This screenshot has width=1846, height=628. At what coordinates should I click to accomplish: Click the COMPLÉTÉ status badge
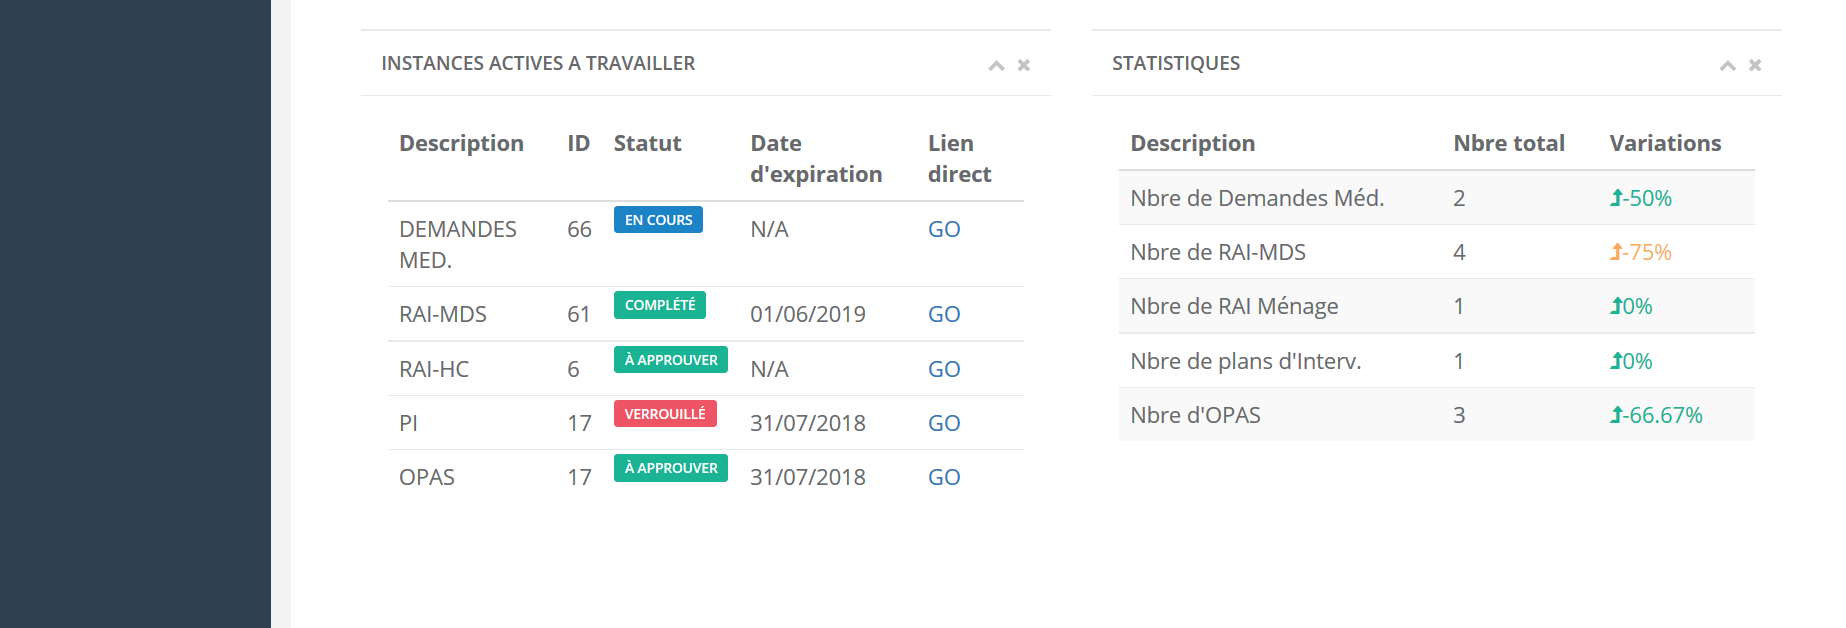660,305
